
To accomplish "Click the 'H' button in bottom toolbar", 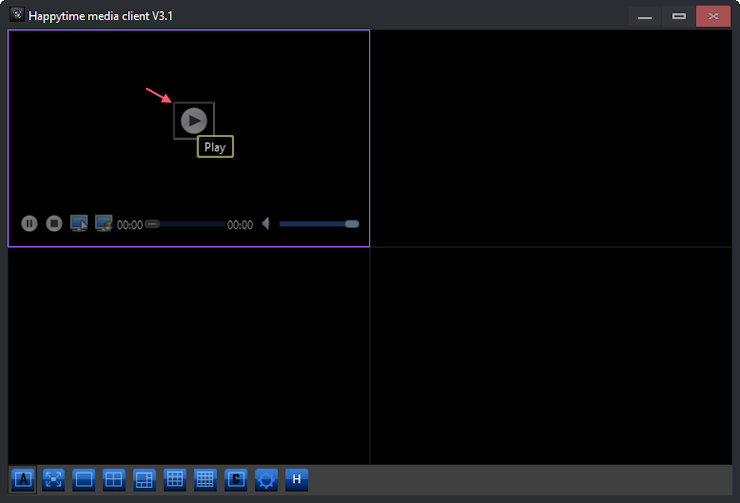I will coord(296,480).
